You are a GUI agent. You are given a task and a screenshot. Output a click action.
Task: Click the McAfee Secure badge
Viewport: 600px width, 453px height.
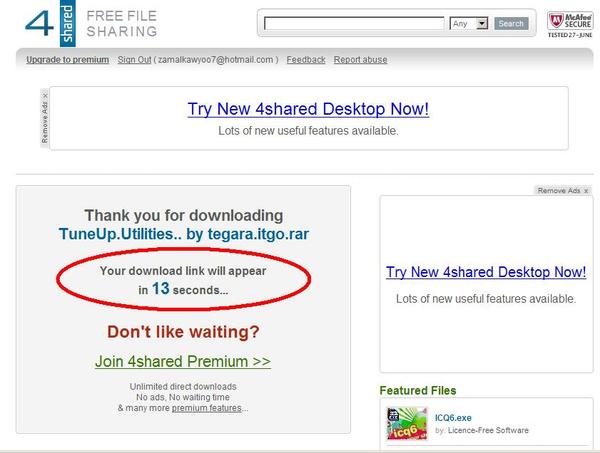pyautogui.click(x=570, y=25)
